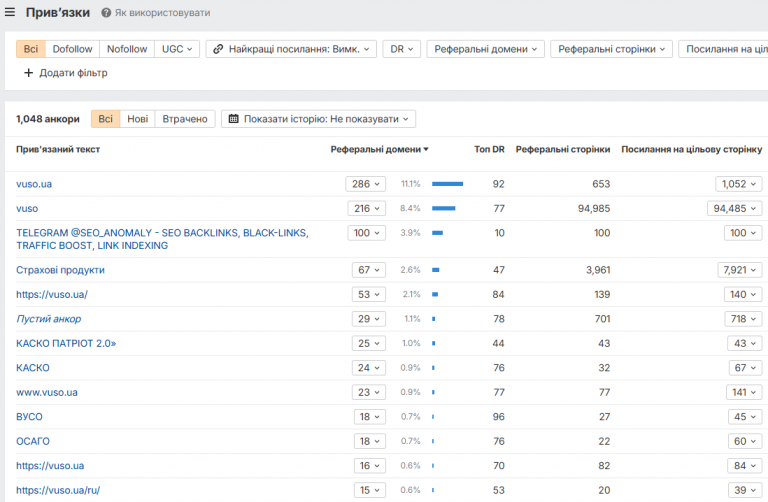Open Пустий анкор link
The width and height of the screenshot is (768, 502).
pos(48,319)
